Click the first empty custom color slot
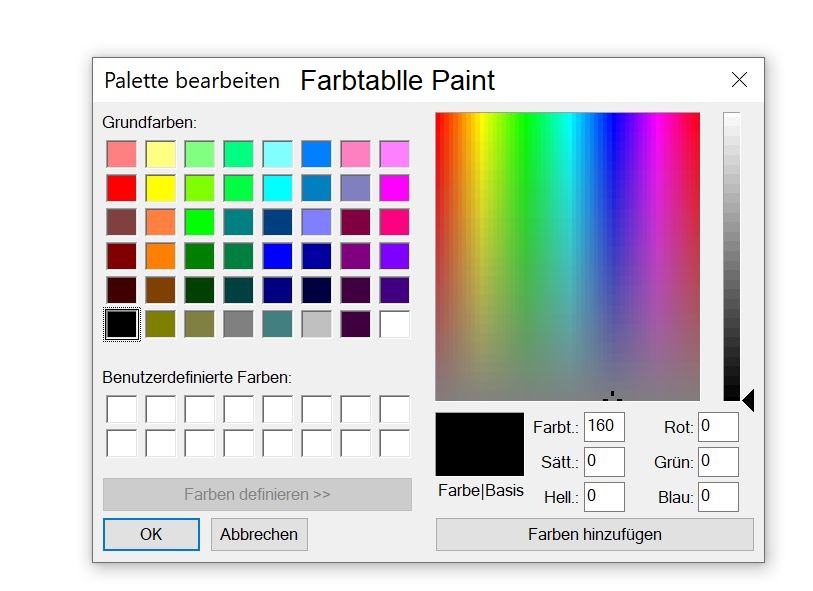 (121, 409)
